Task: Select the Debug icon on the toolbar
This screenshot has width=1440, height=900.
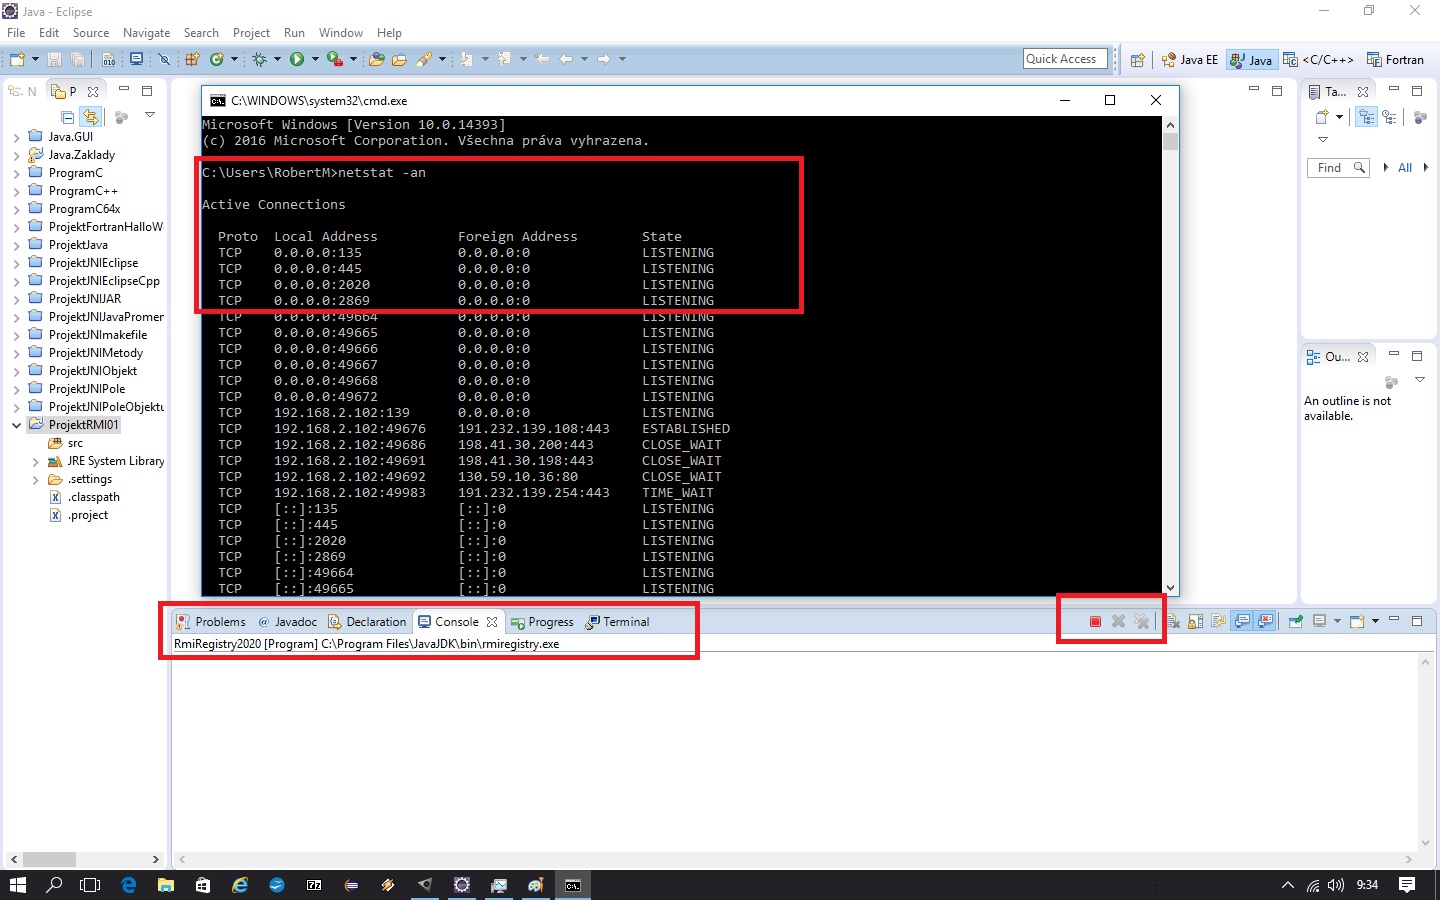Action: (x=259, y=59)
